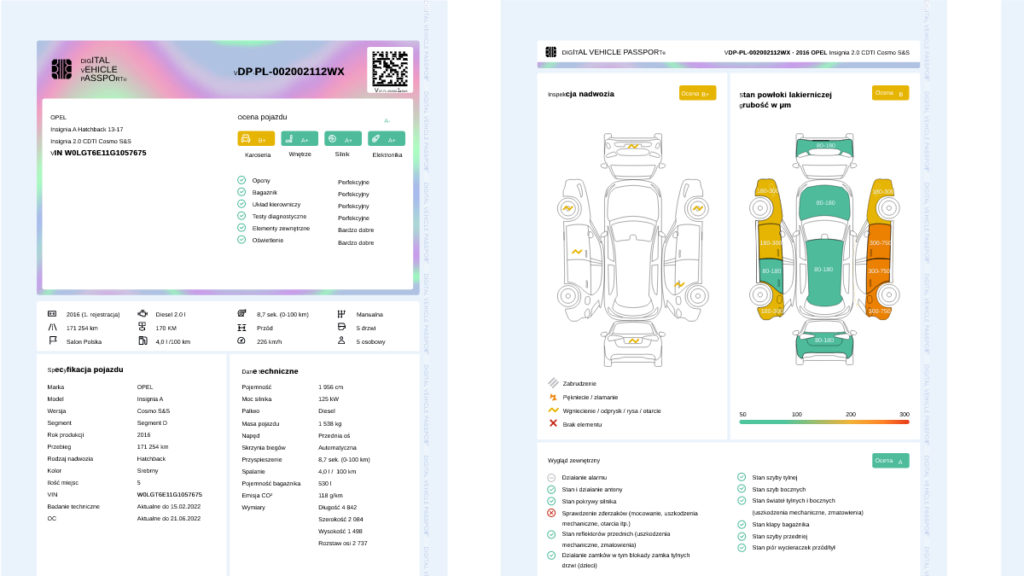Toggle the check mark beside Oświetlenie
The image size is (1024, 576).
pyautogui.click(x=242, y=240)
